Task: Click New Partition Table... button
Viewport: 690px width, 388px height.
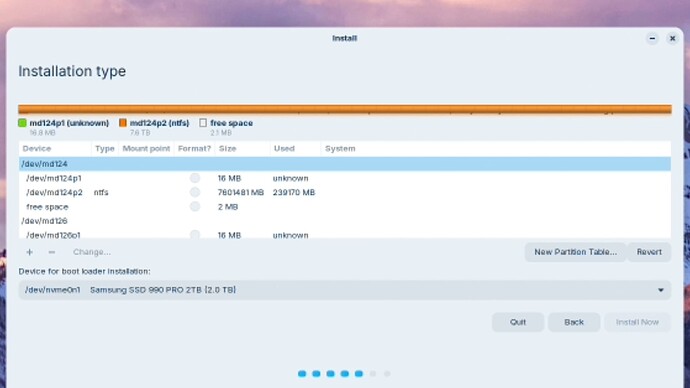Action: 575,252
